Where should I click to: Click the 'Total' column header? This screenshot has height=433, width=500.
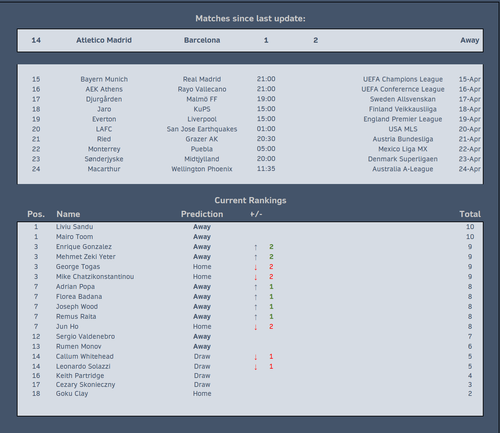(x=470, y=214)
